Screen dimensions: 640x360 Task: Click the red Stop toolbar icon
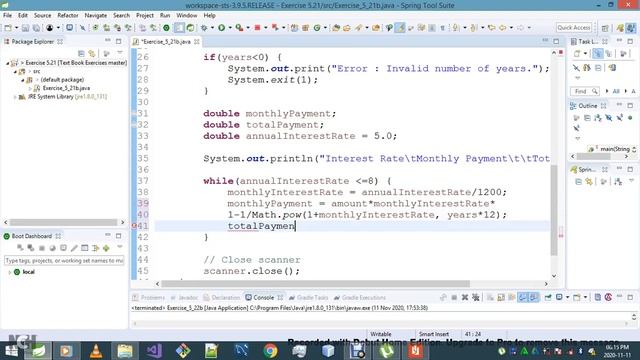258,28
